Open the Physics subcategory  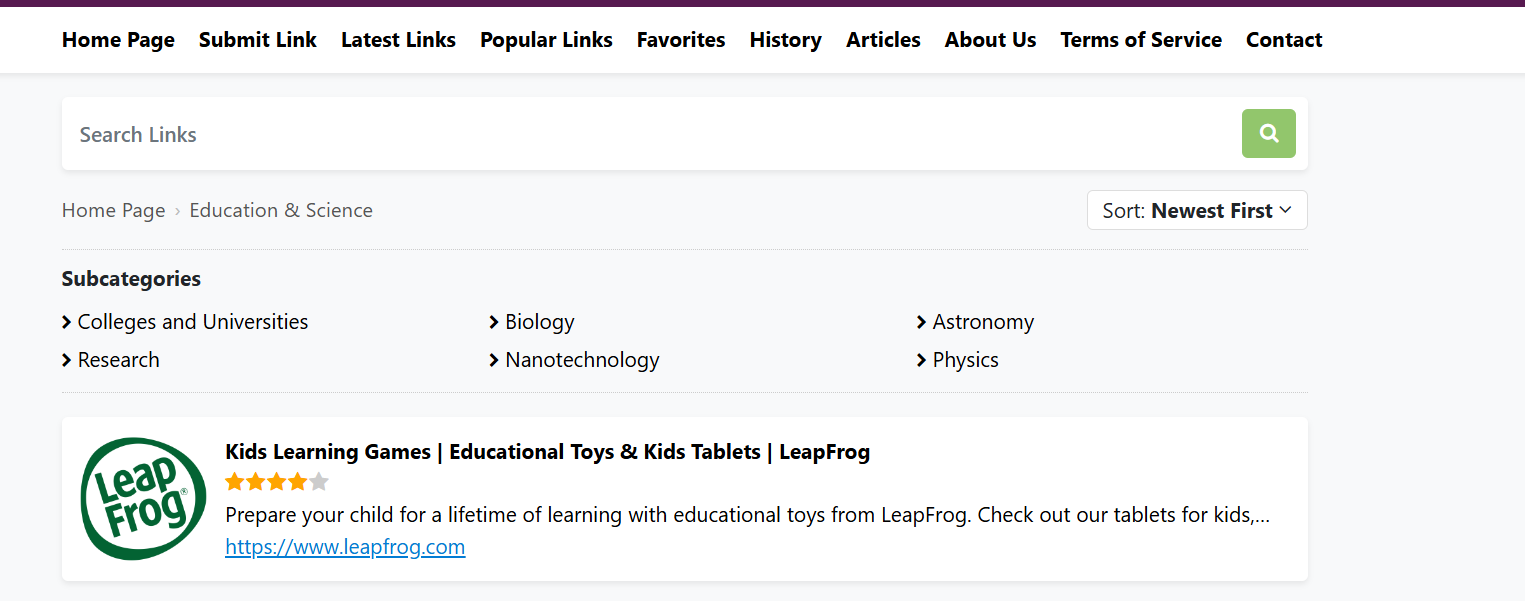coord(965,360)
